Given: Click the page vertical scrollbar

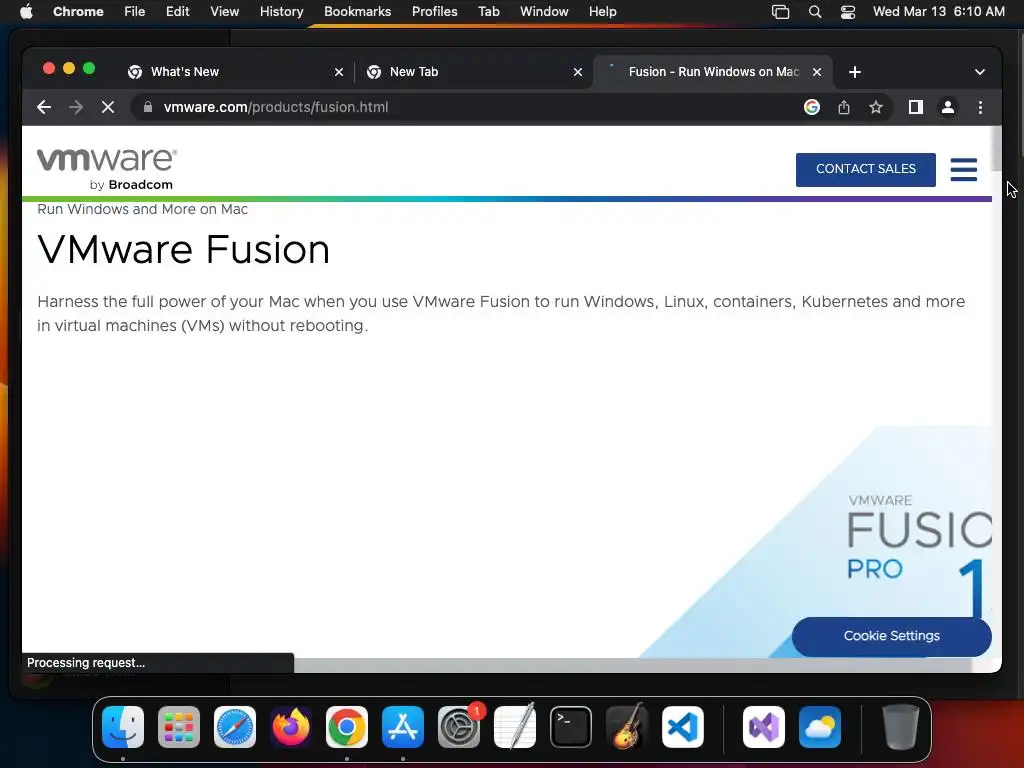Looking at the screenshot, I should [997, 149].
